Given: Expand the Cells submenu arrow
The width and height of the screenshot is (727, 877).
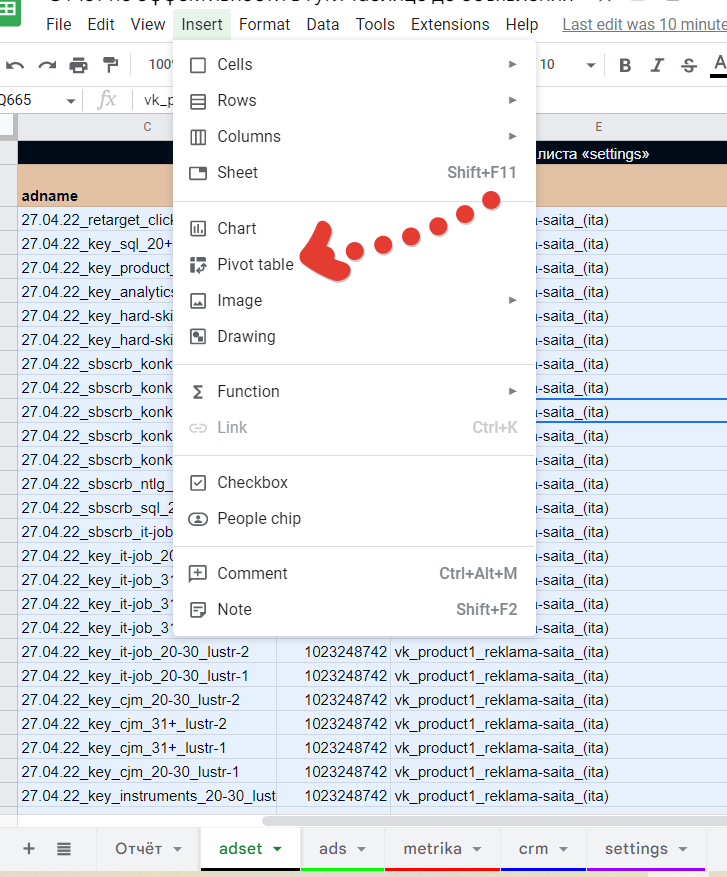Looking at the screenshot, I should pos(512,64).
